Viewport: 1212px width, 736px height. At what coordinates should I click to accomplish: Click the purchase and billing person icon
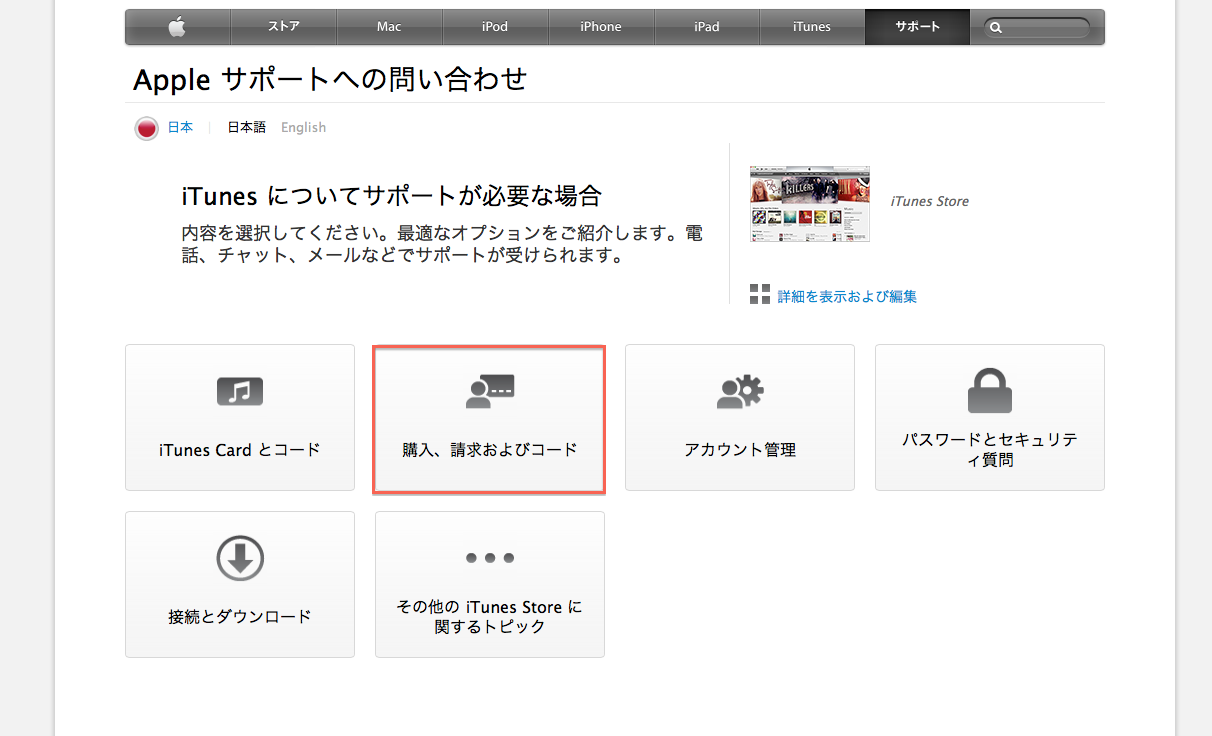[x=490, y=391]
